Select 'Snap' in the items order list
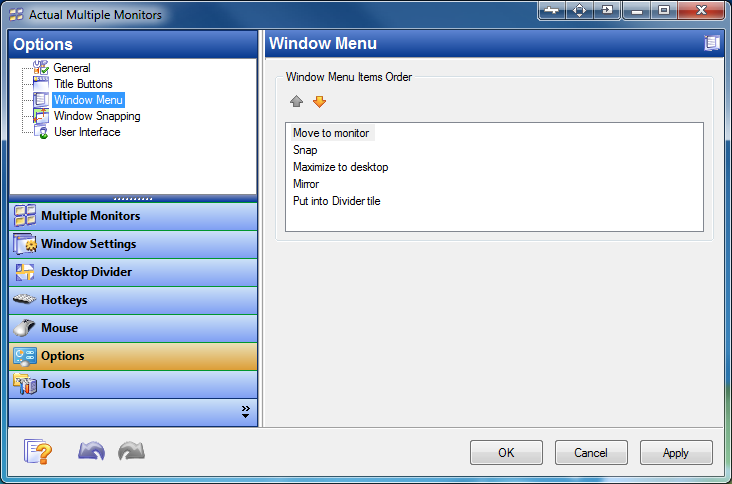The width and height of the screenshot is (732, 484). [x=305, y=150]
